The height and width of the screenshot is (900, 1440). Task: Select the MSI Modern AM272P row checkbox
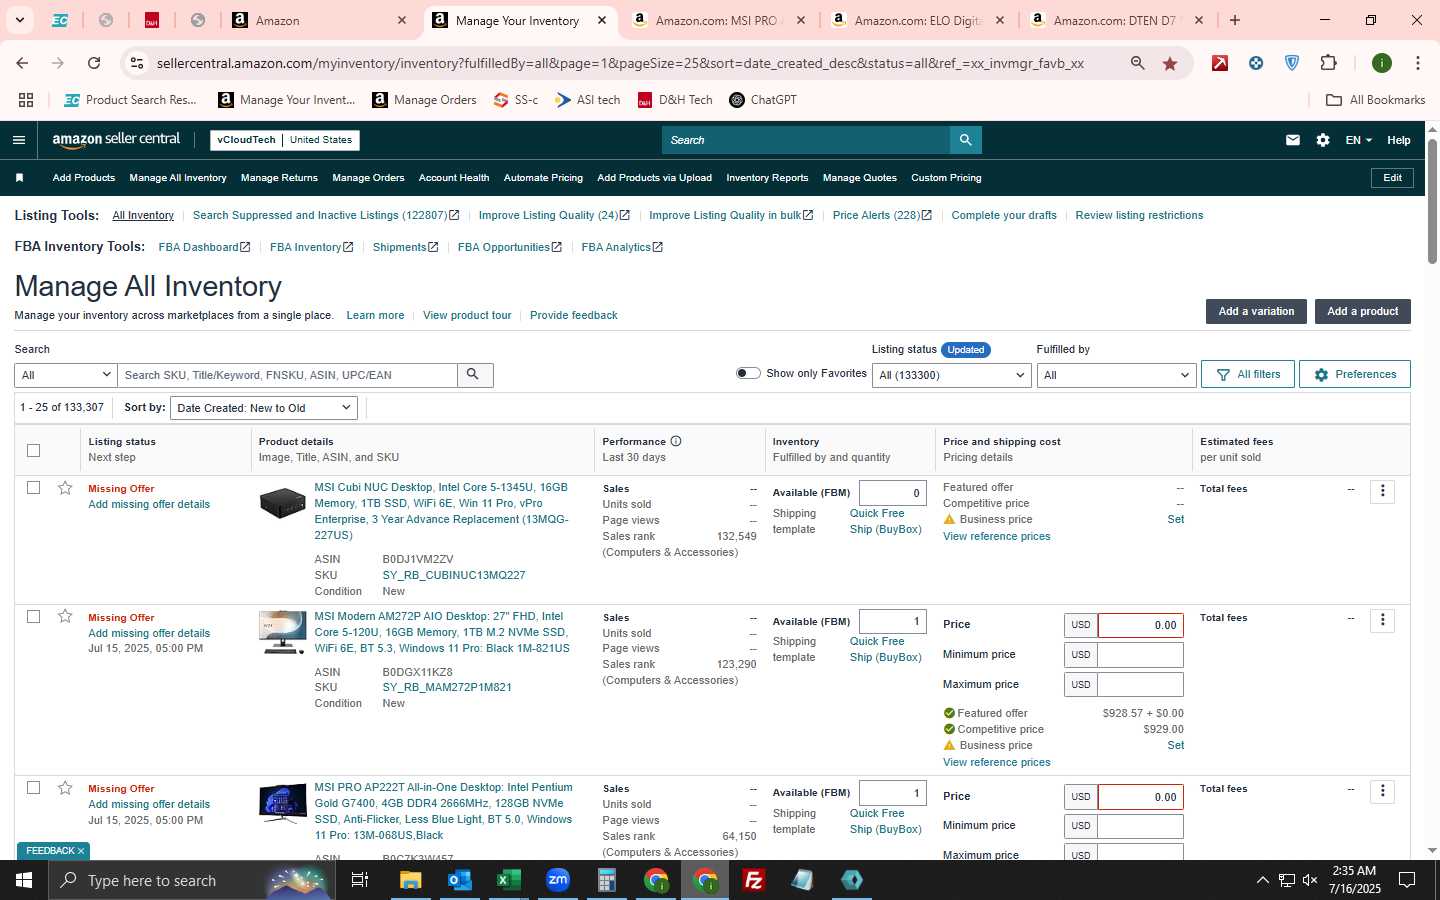click(34, 616)
